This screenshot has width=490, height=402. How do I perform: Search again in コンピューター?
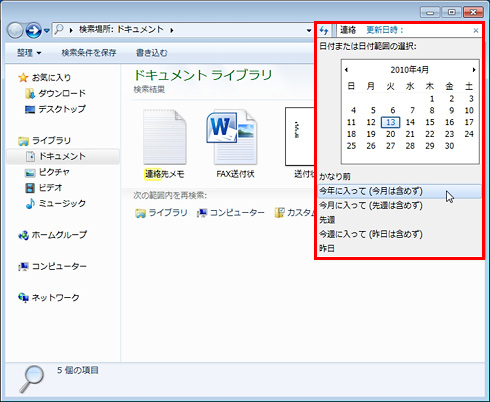[x=231, y=213]
